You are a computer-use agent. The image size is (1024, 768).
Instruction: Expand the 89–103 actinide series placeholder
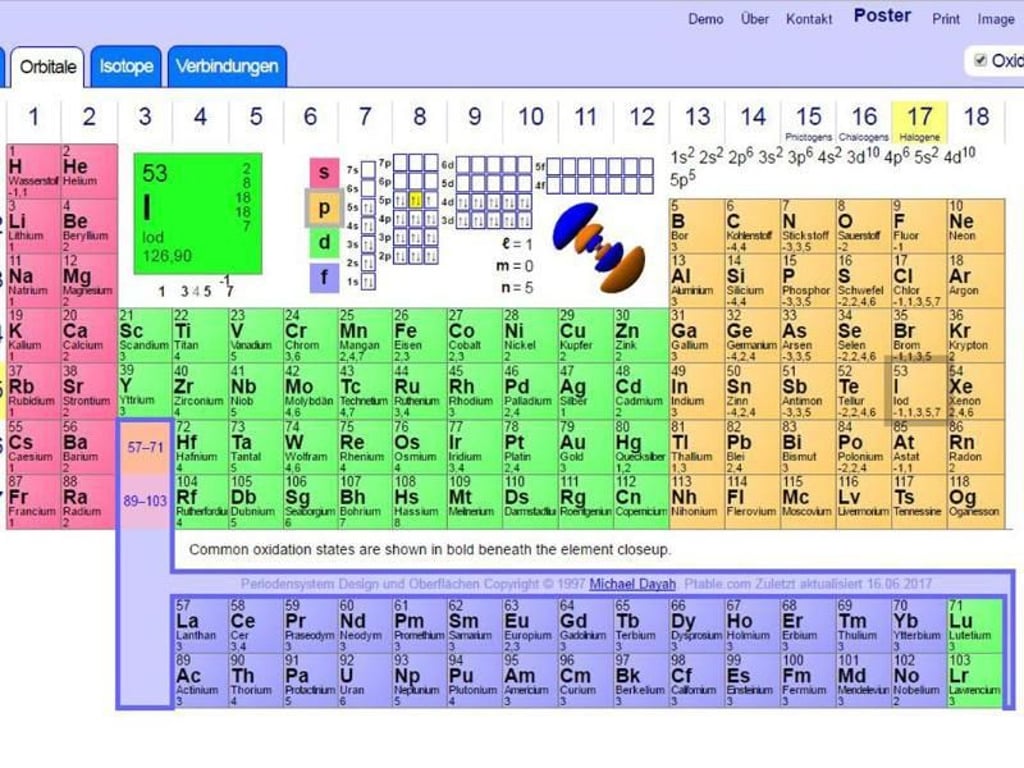point(145,500)
